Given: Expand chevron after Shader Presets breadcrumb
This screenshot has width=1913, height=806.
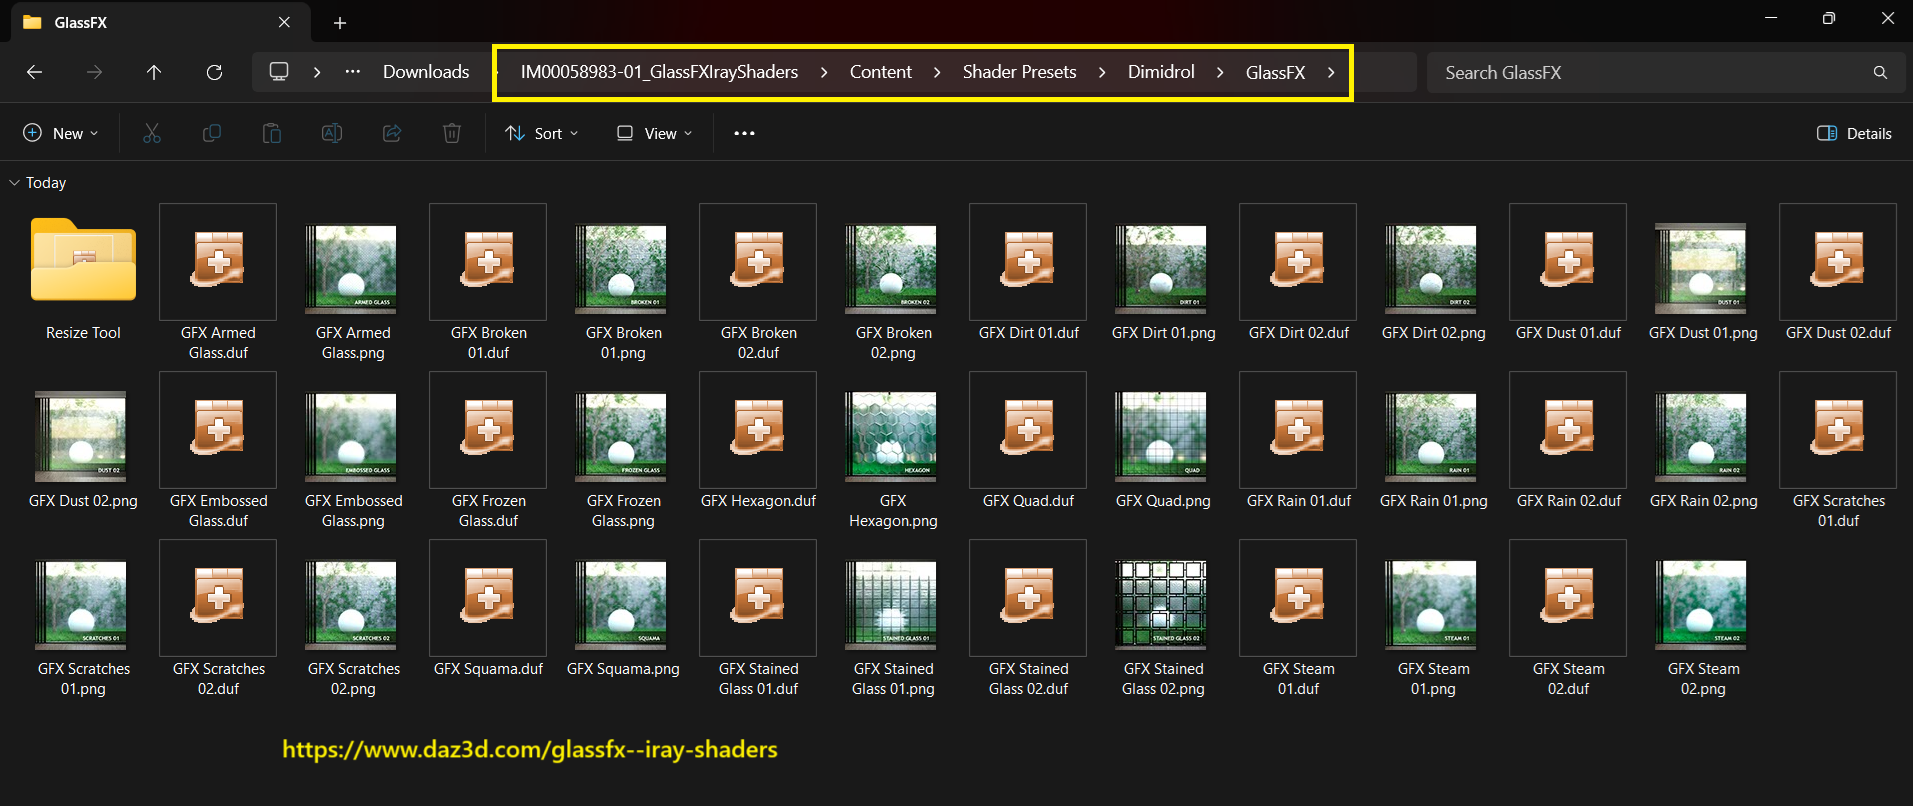Looking at the screenshot, I should [1102, 72].
